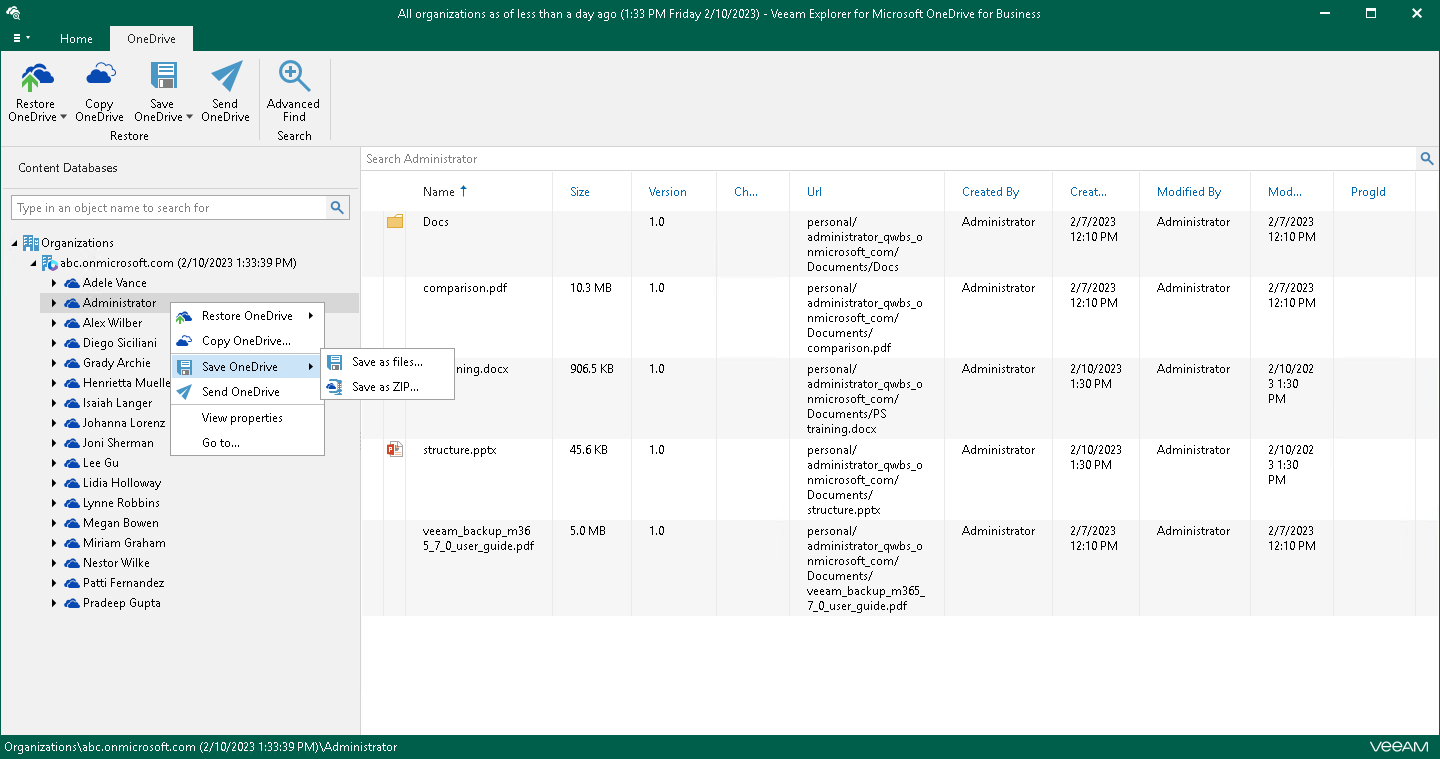
Task: Select Save OneDrive in context menu
Action: click(x=247, y=367)
